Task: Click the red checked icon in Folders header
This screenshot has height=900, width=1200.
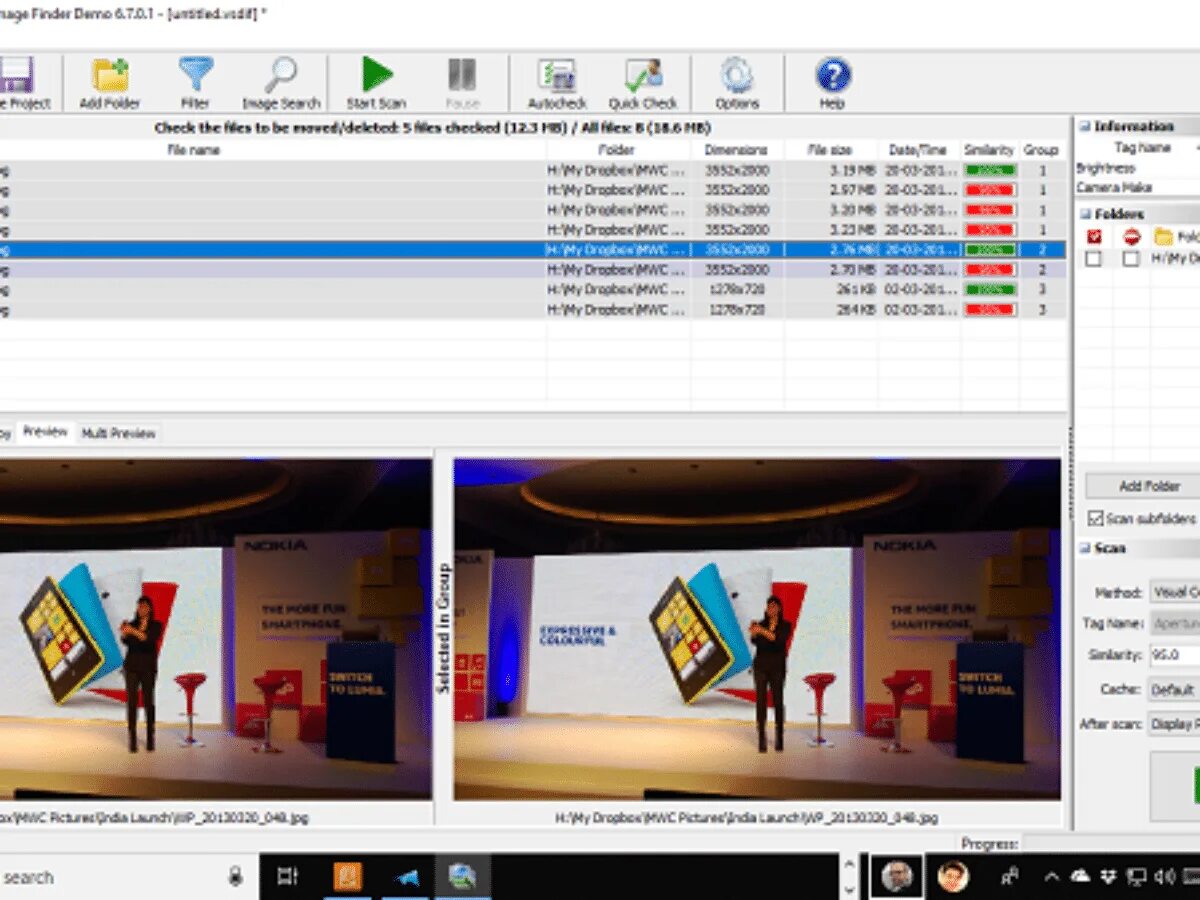Action: (1094, 237)
